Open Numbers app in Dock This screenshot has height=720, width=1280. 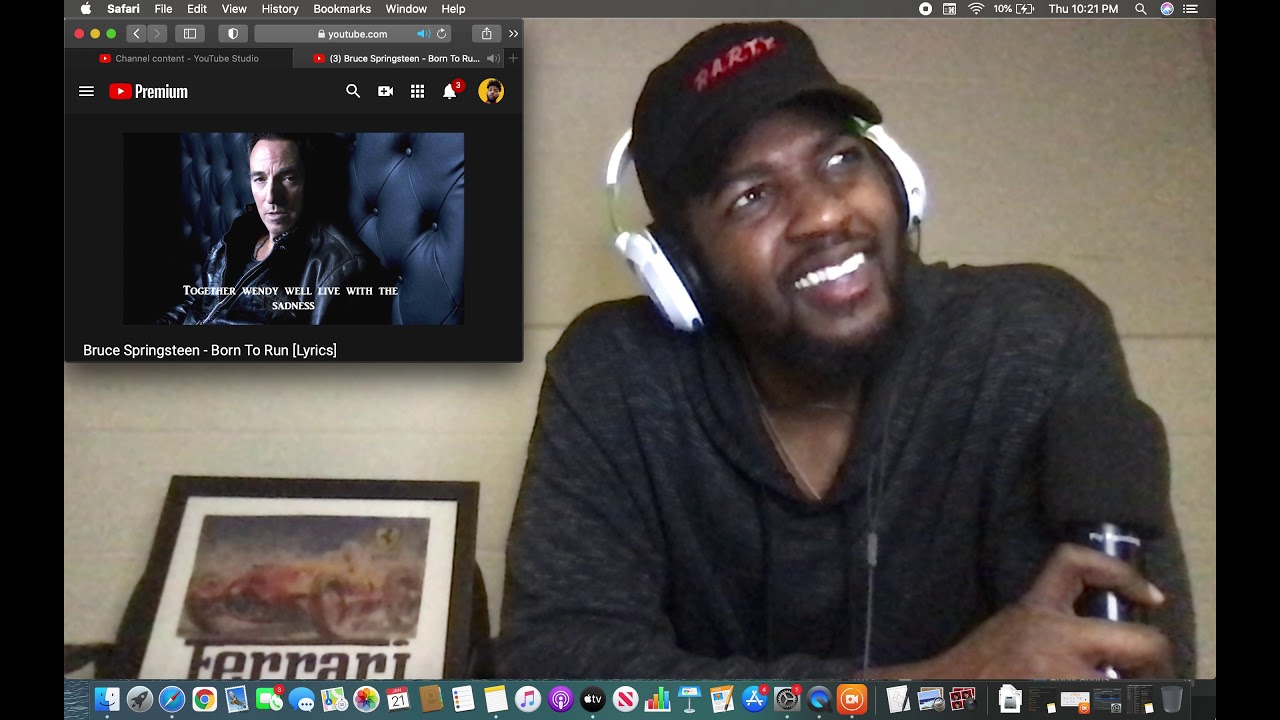click(x=657, y=700)
